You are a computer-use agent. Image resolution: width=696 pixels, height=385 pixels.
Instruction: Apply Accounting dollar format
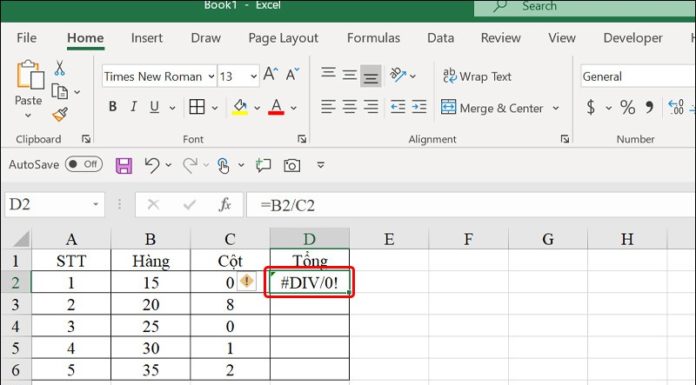click(x=591, y=107)
